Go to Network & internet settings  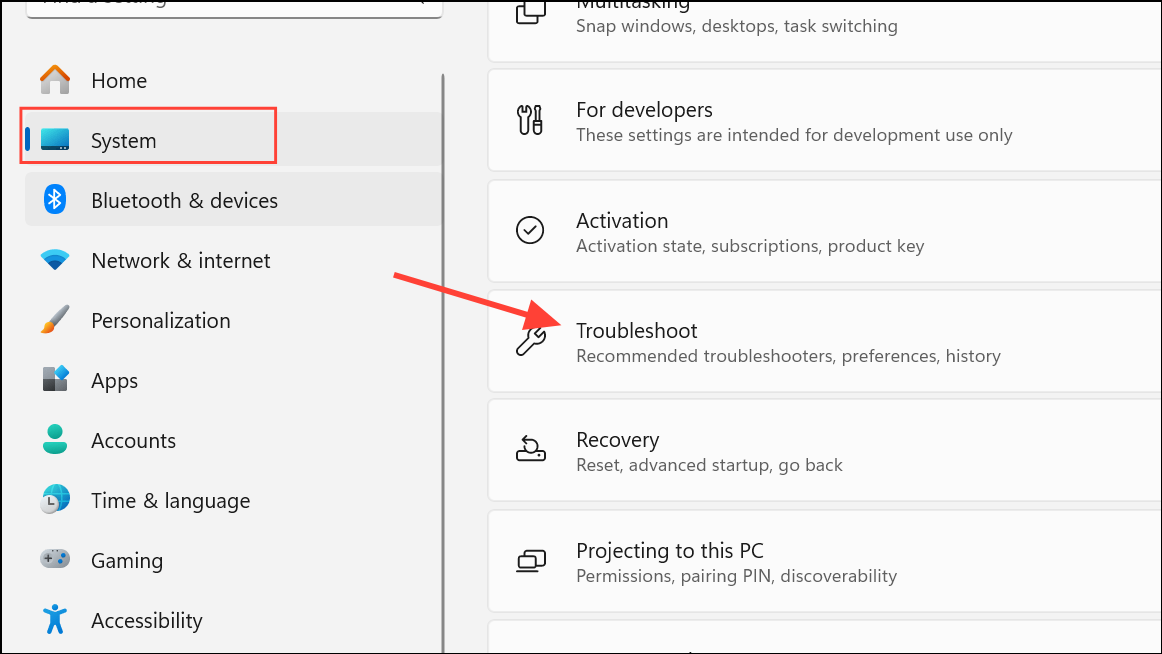180,261
